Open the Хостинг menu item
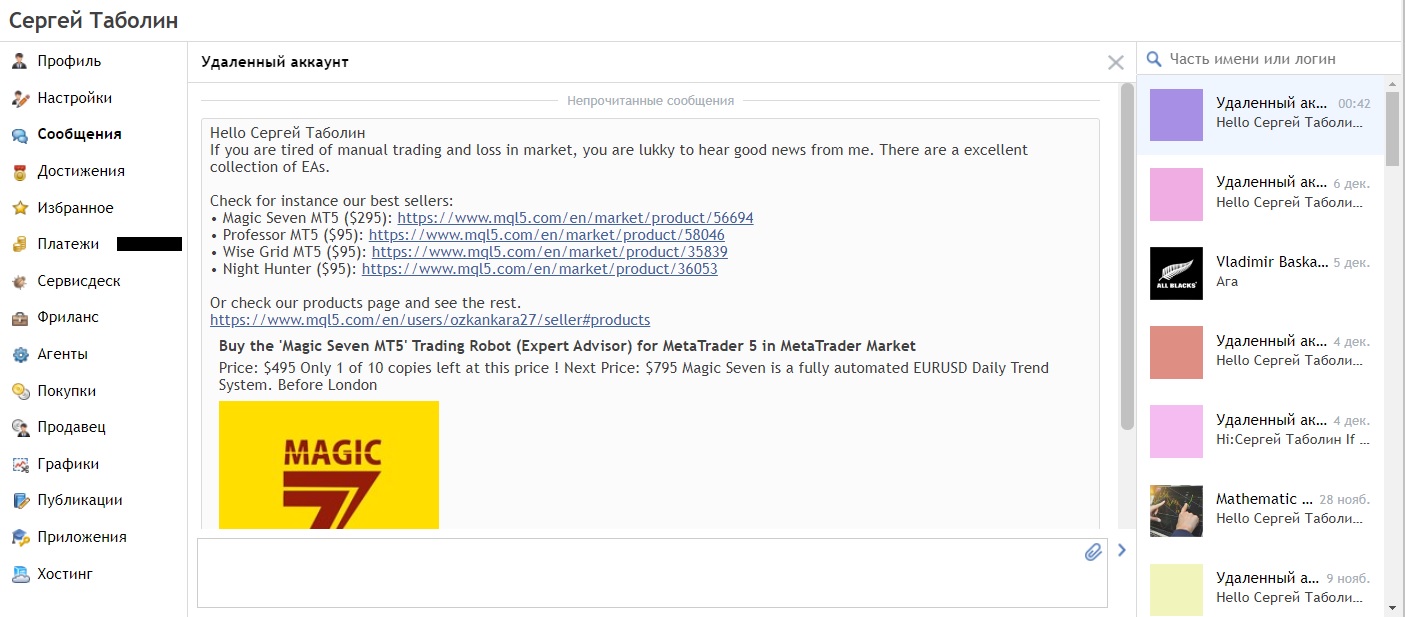This screenshot has height=617, width=1405. [x=65, y=574]
